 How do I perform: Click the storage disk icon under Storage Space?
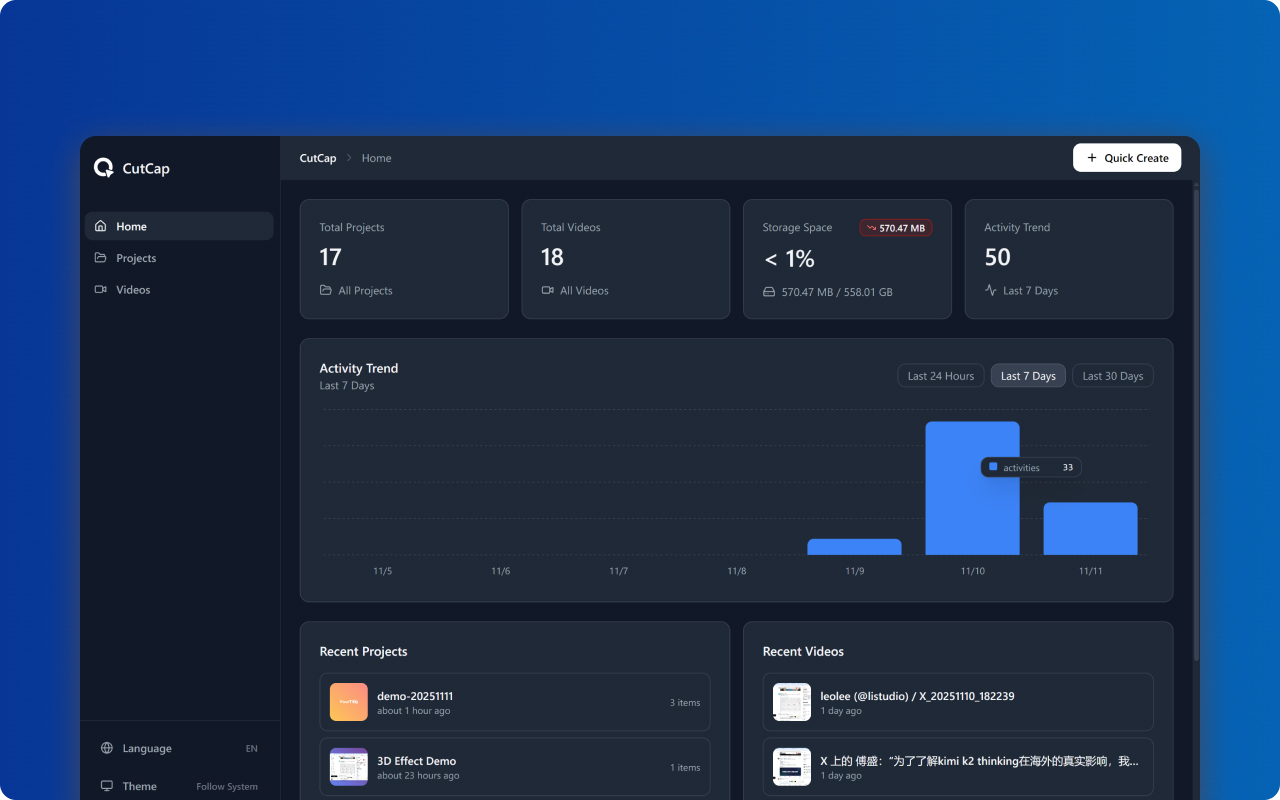[x=770, y=292]
